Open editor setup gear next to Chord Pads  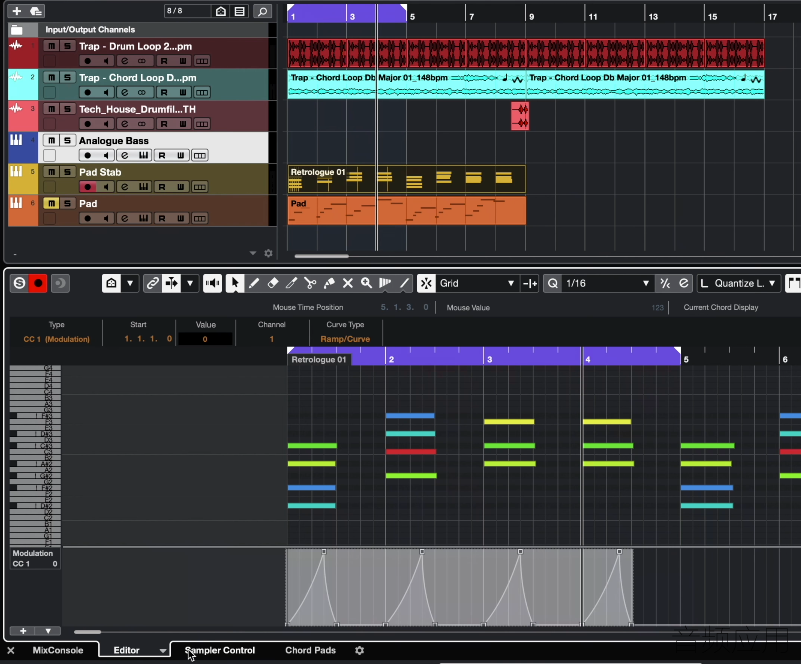(x=360, y=650)
